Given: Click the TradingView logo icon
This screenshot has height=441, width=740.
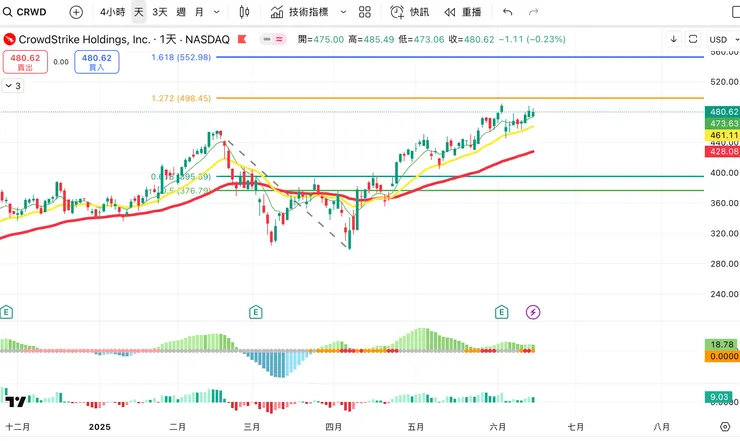Looking at the screenshot, I should pos(16,402).
